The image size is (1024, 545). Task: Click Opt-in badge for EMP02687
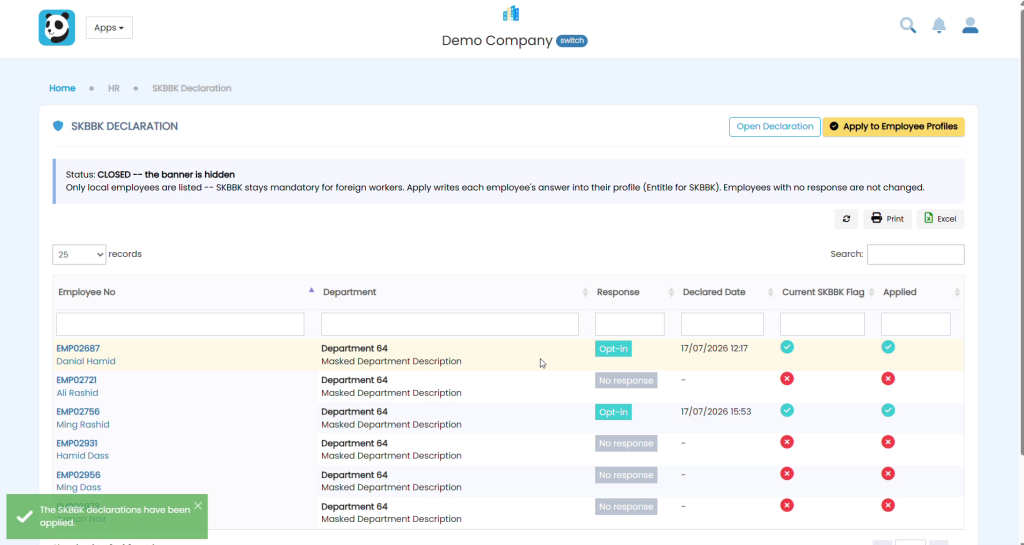pos(613,349)
